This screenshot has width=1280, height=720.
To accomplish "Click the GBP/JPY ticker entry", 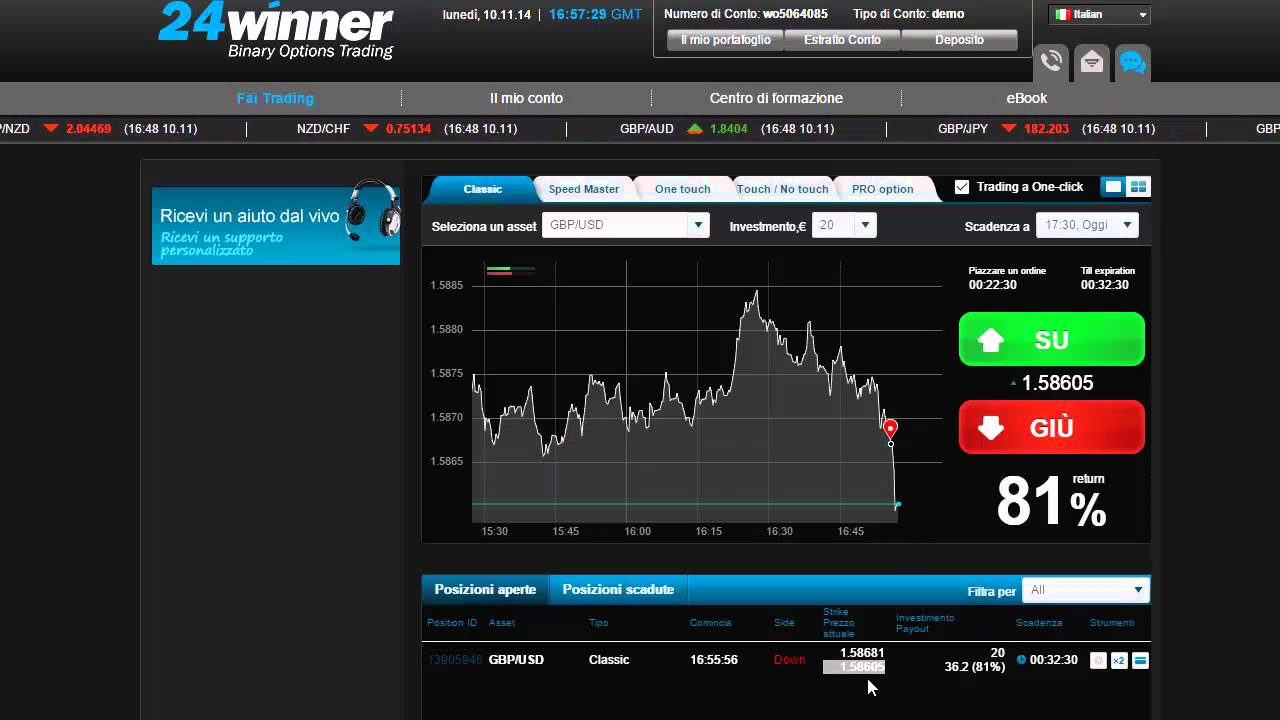I will [1046, 129].
